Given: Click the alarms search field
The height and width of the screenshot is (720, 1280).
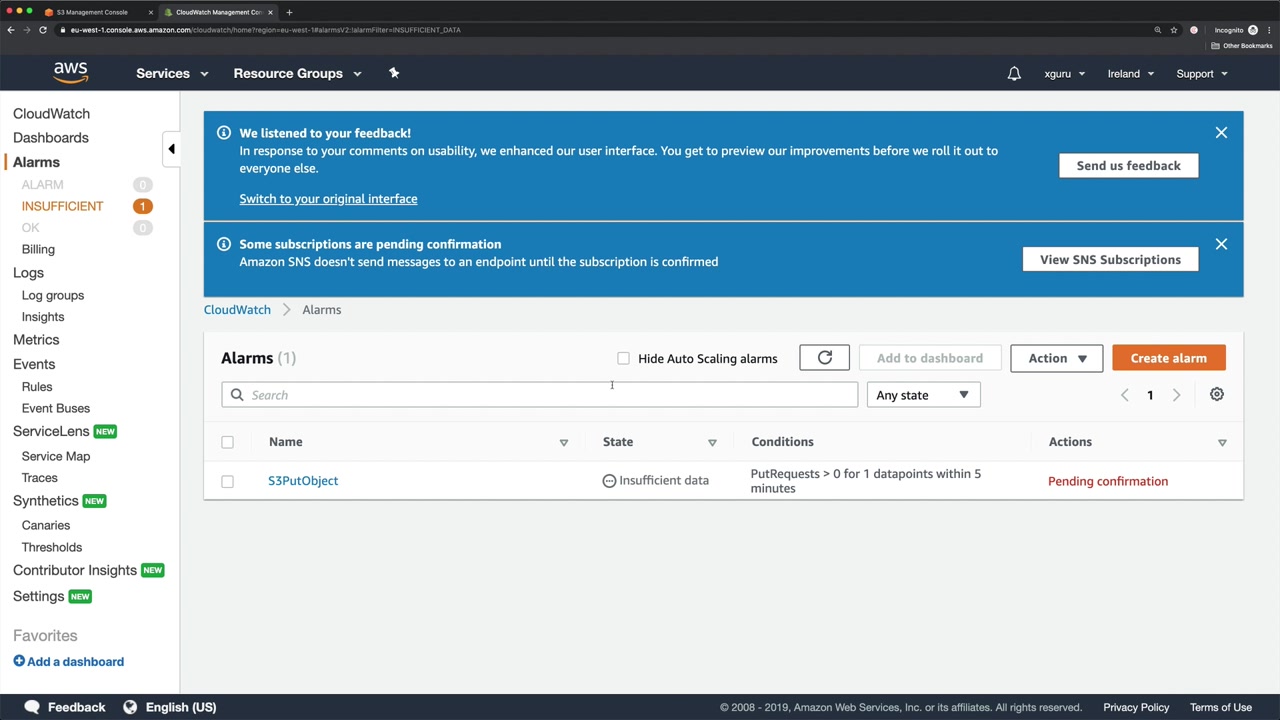Looking at the screenshot, I should click(540, 395).
